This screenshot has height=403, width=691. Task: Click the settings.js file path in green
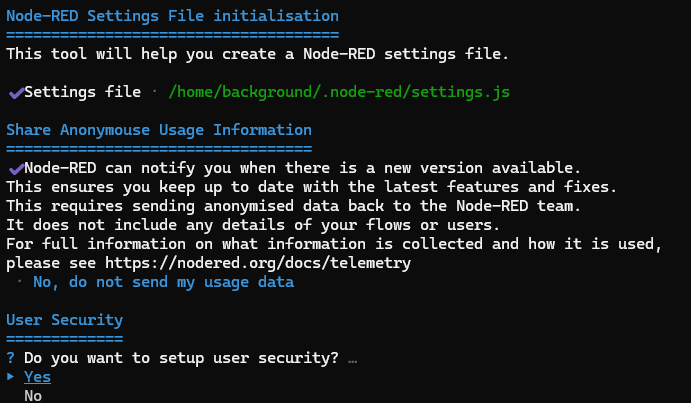point(339,92)
